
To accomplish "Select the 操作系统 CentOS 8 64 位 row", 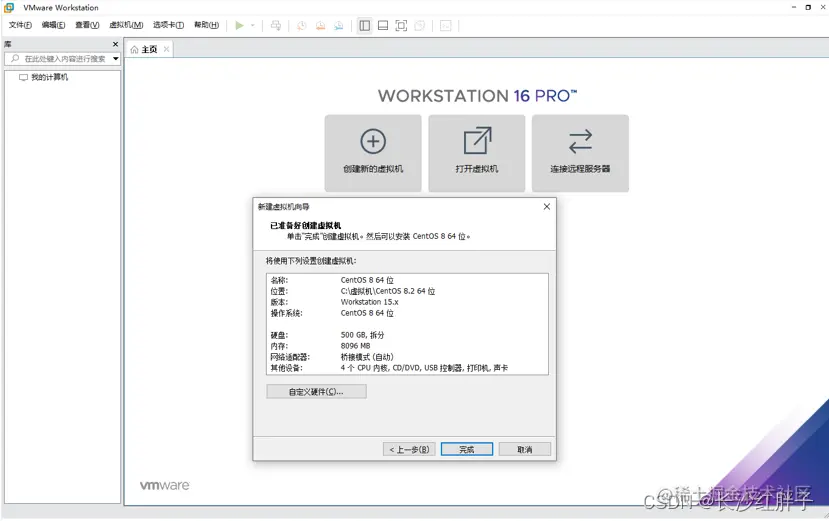I will pos(407,314).
